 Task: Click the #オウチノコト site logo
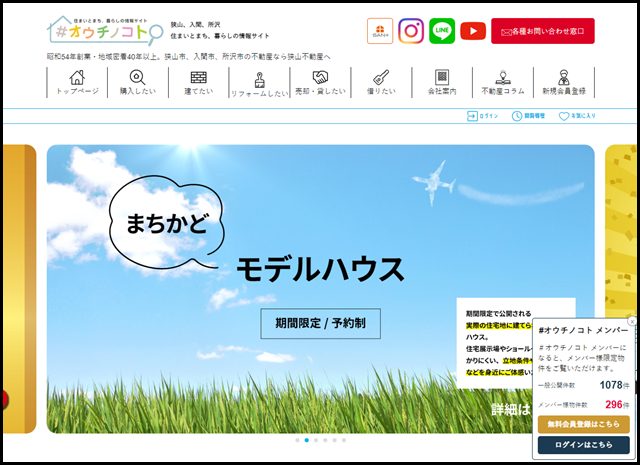point(105,31)
